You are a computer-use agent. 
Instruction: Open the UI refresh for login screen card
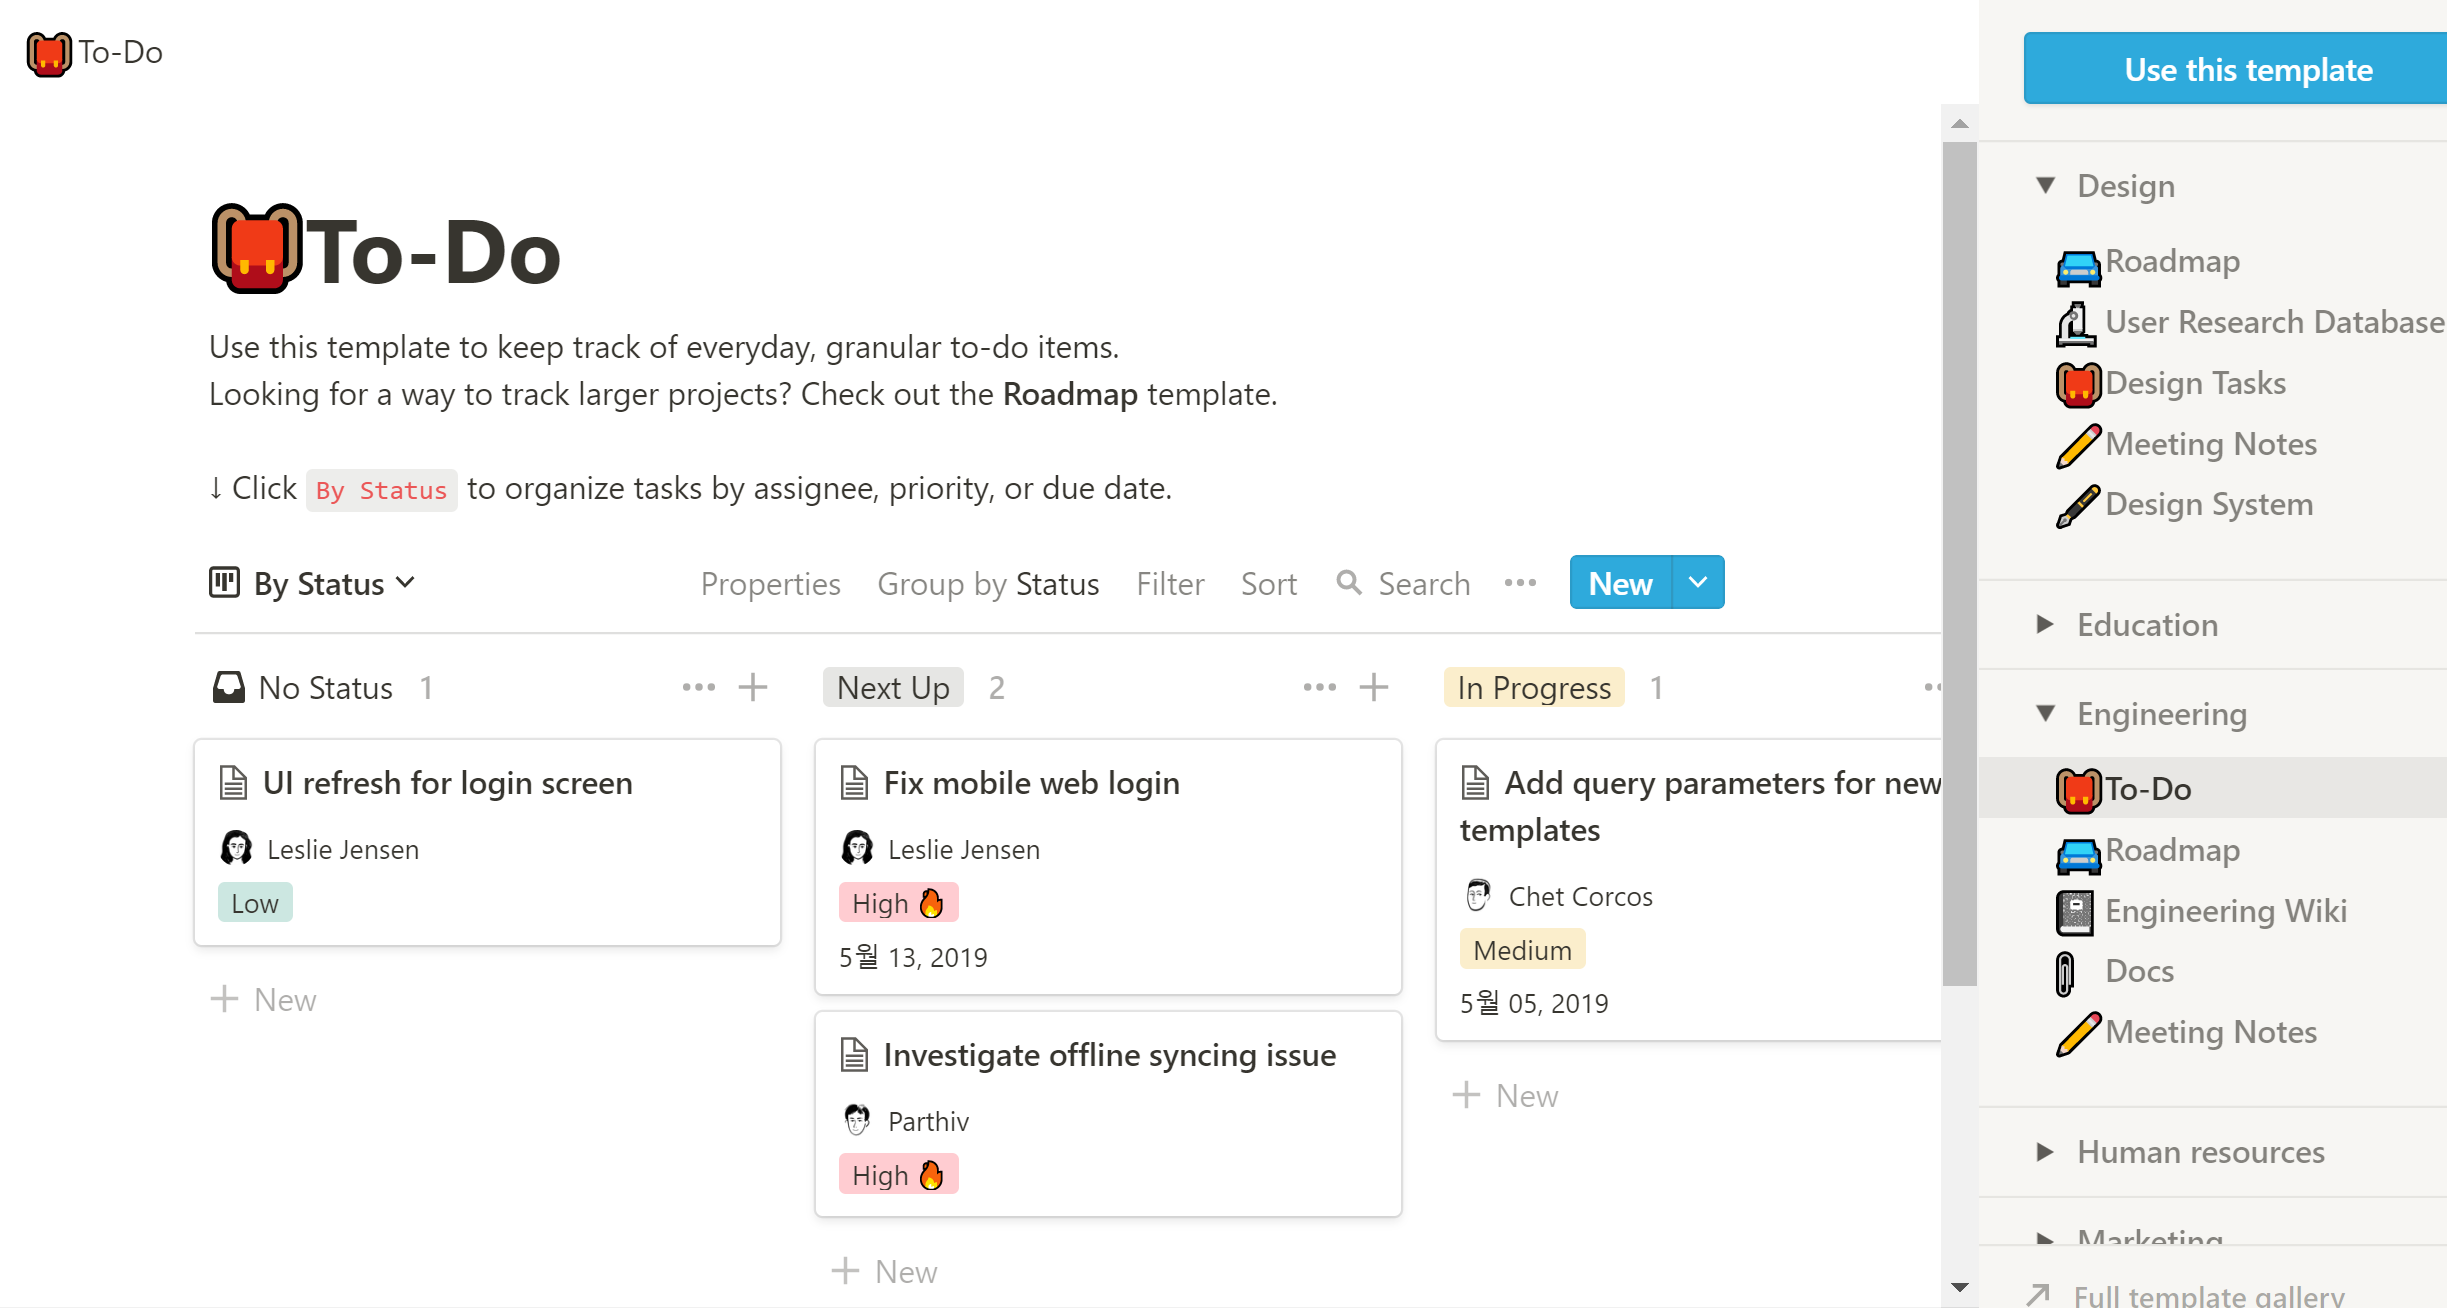[448, 783]
